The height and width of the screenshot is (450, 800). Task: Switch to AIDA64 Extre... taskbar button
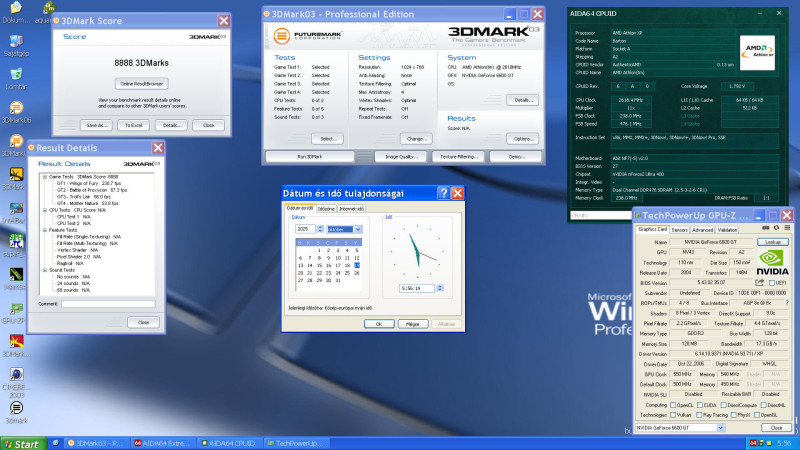click(164, 443)
